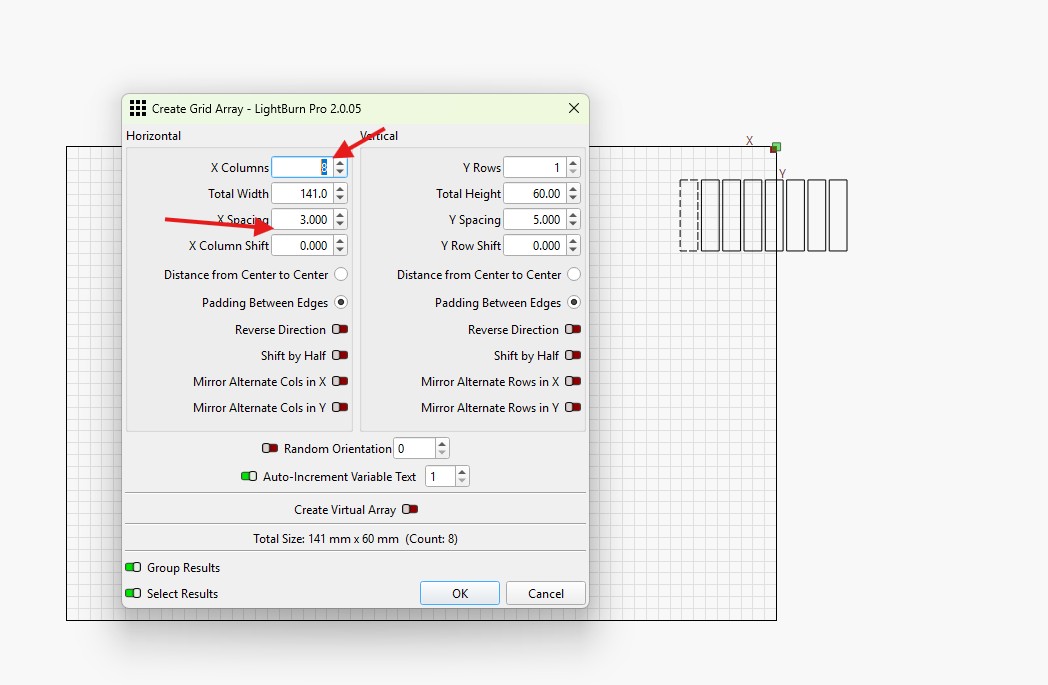Click Auto-Increment Variable Text value field

point(440,476)
